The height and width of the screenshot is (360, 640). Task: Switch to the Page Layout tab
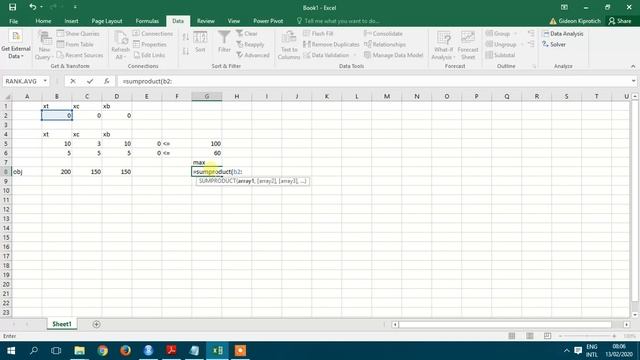(x=107, y=21)
